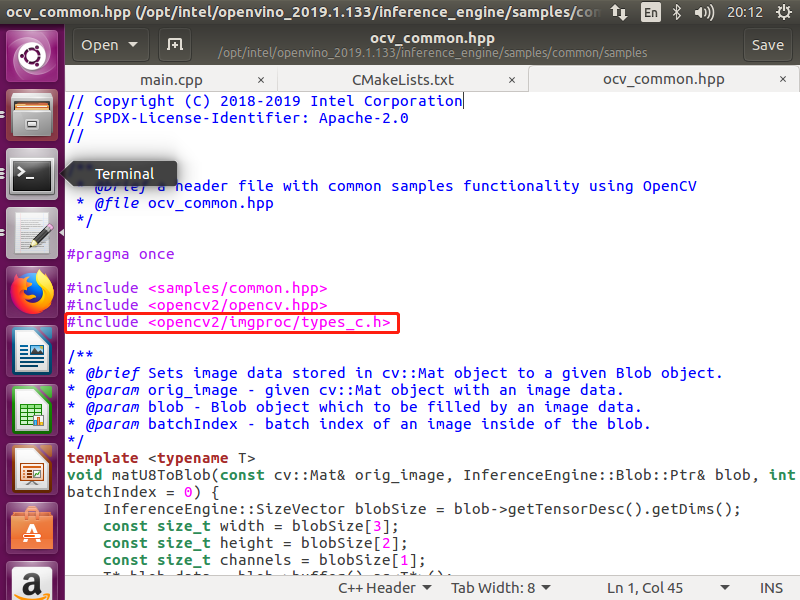This screenshot has width=800, height=600.
Task: Open the session settings gear in the top bar
Action: click(x=784, y=13)
